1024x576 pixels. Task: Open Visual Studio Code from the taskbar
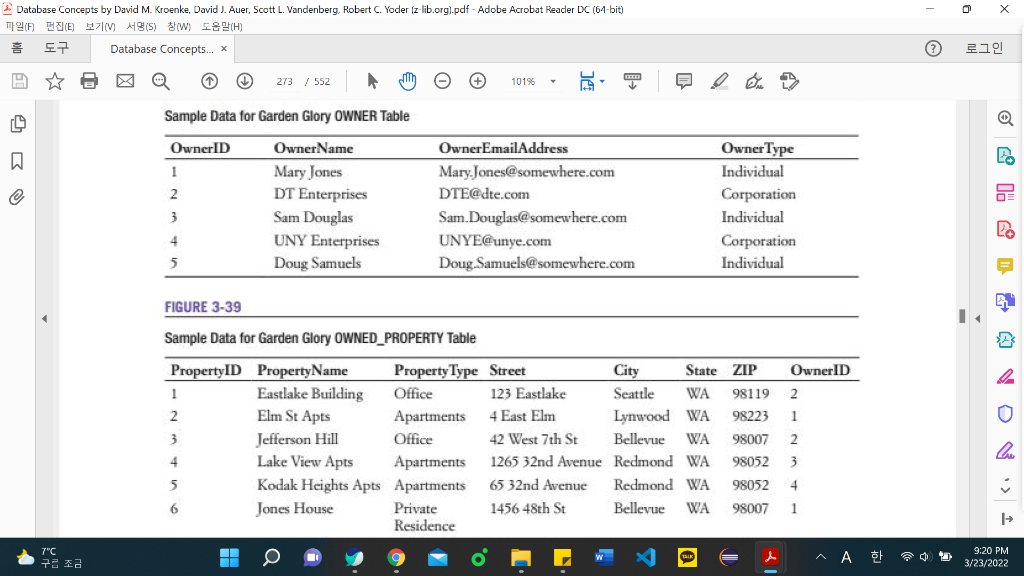pyautogui.click(x=646, y=558)
